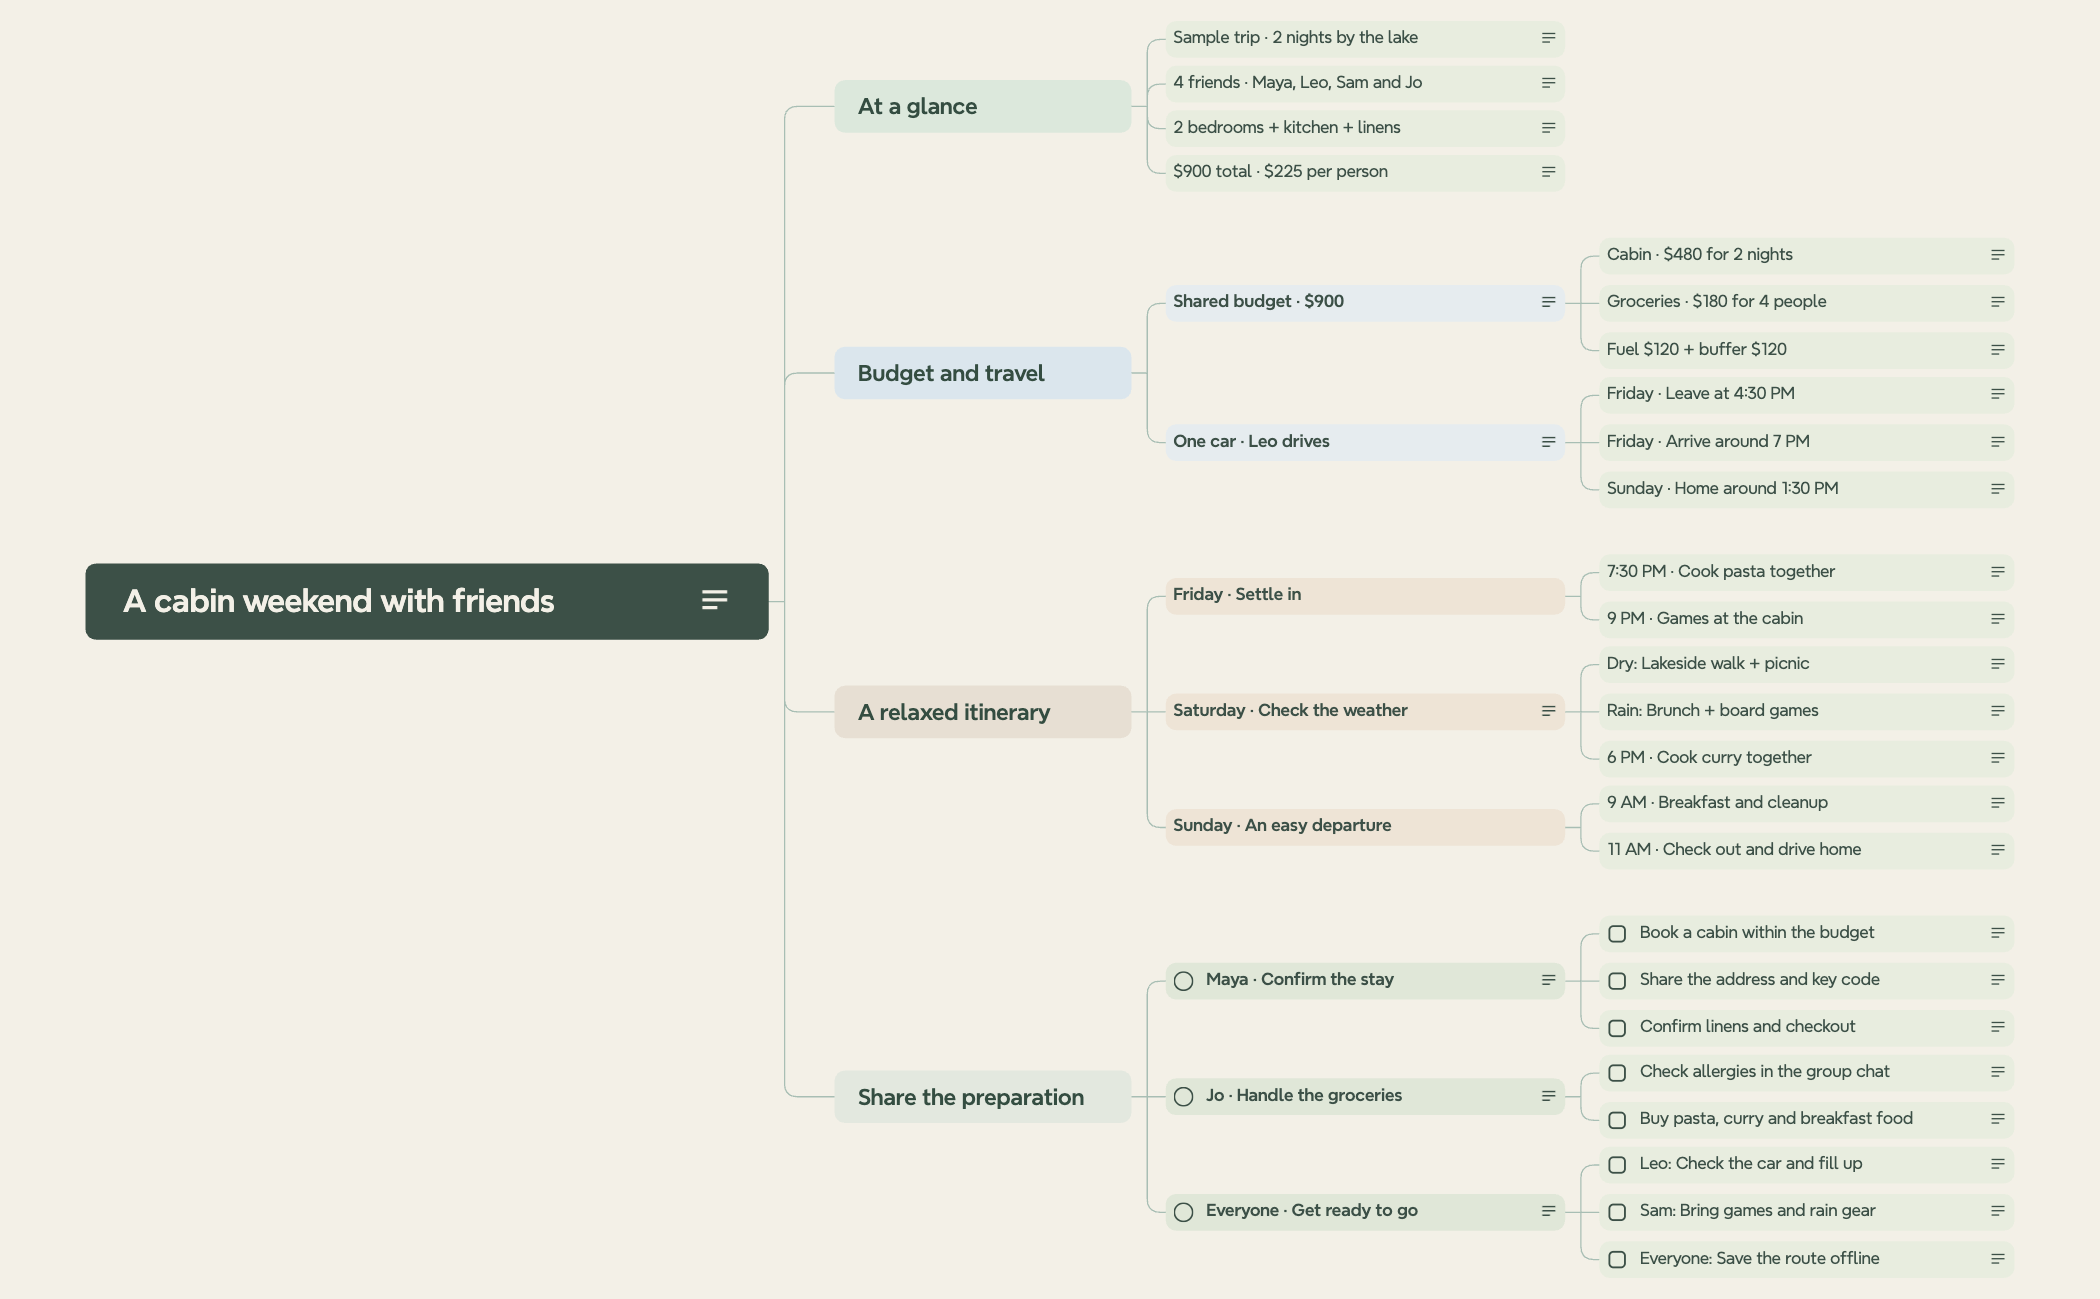
Task: Tick Share the address and key code checkbox
Action: pyautogui.click(x=1617, y=981)
